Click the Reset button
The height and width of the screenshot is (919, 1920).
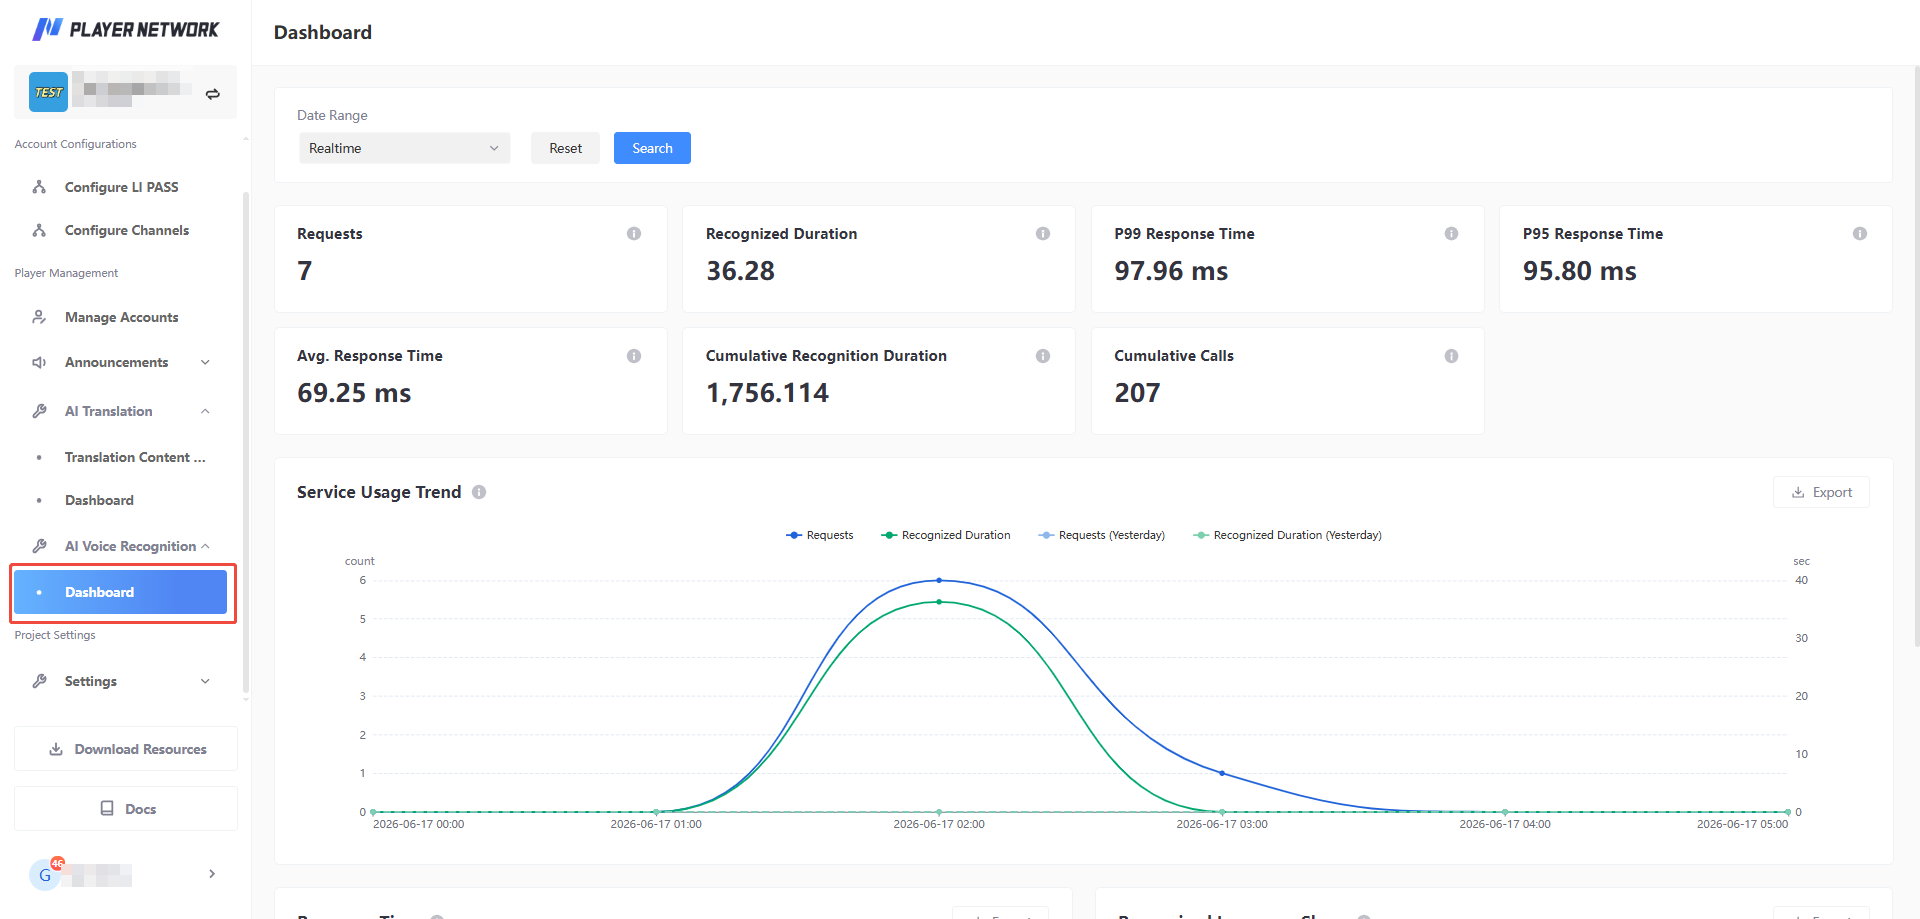[x=565, y=148]
